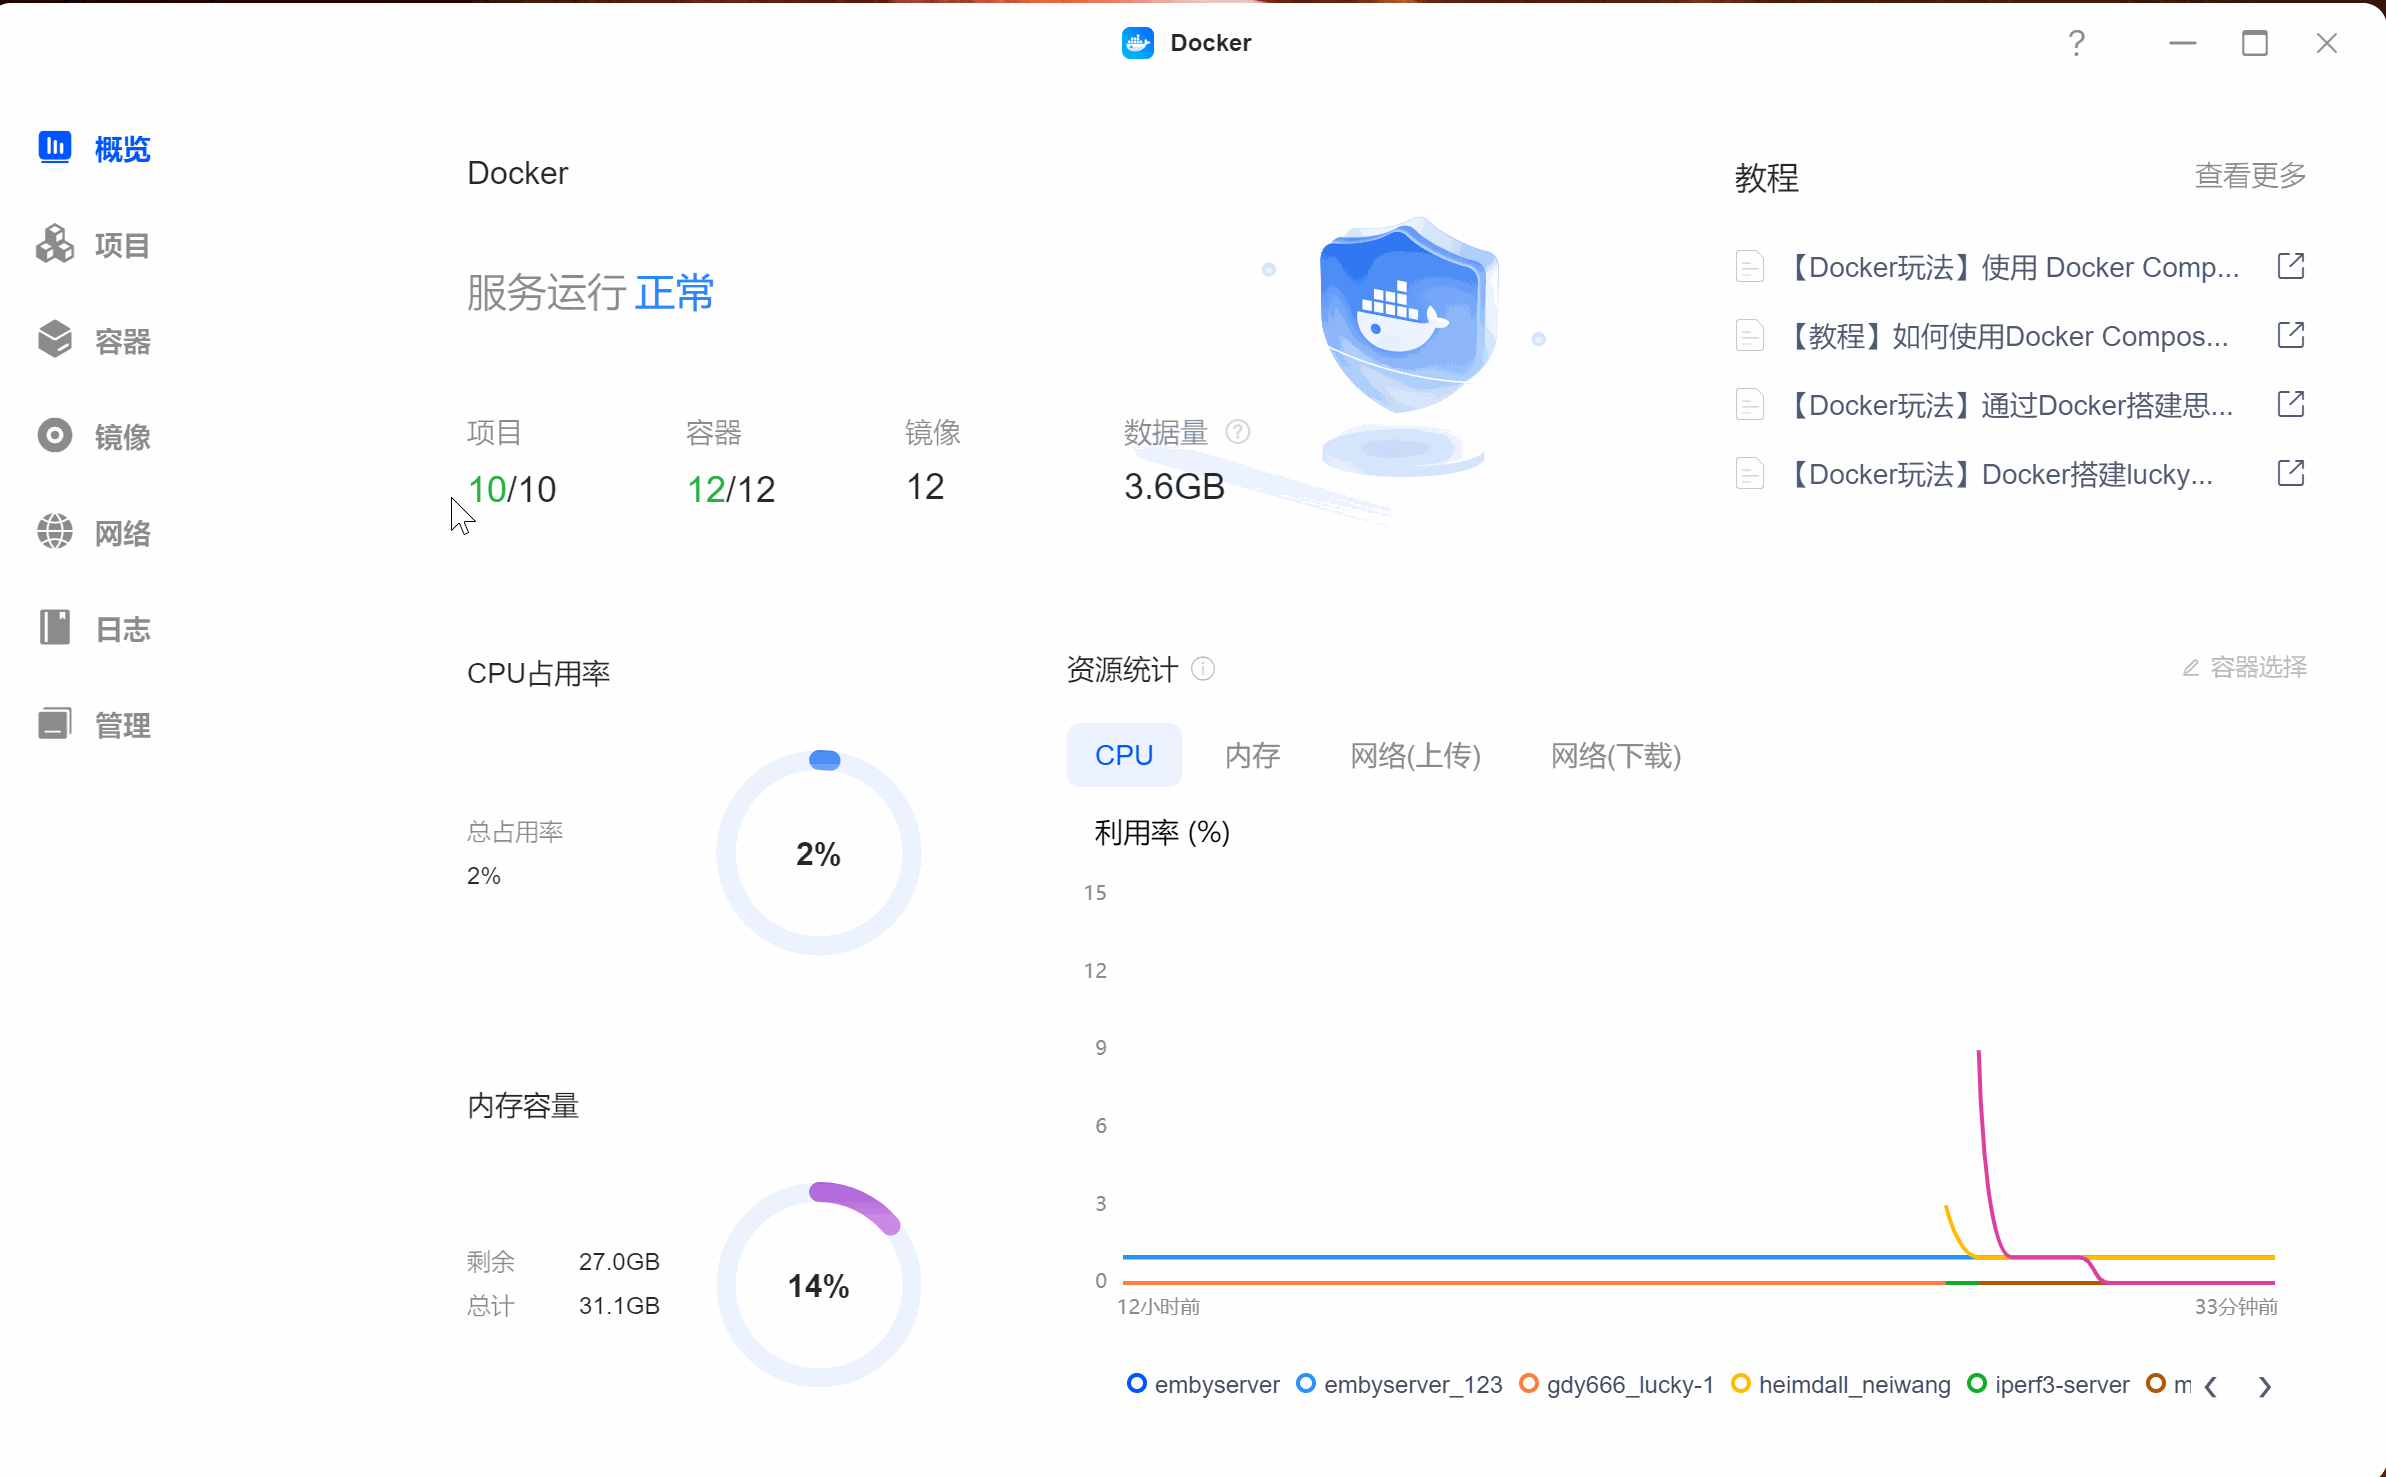2386x1477 pixels.
Task: Open the 网络 network globe icon
Action: [55, 531]
